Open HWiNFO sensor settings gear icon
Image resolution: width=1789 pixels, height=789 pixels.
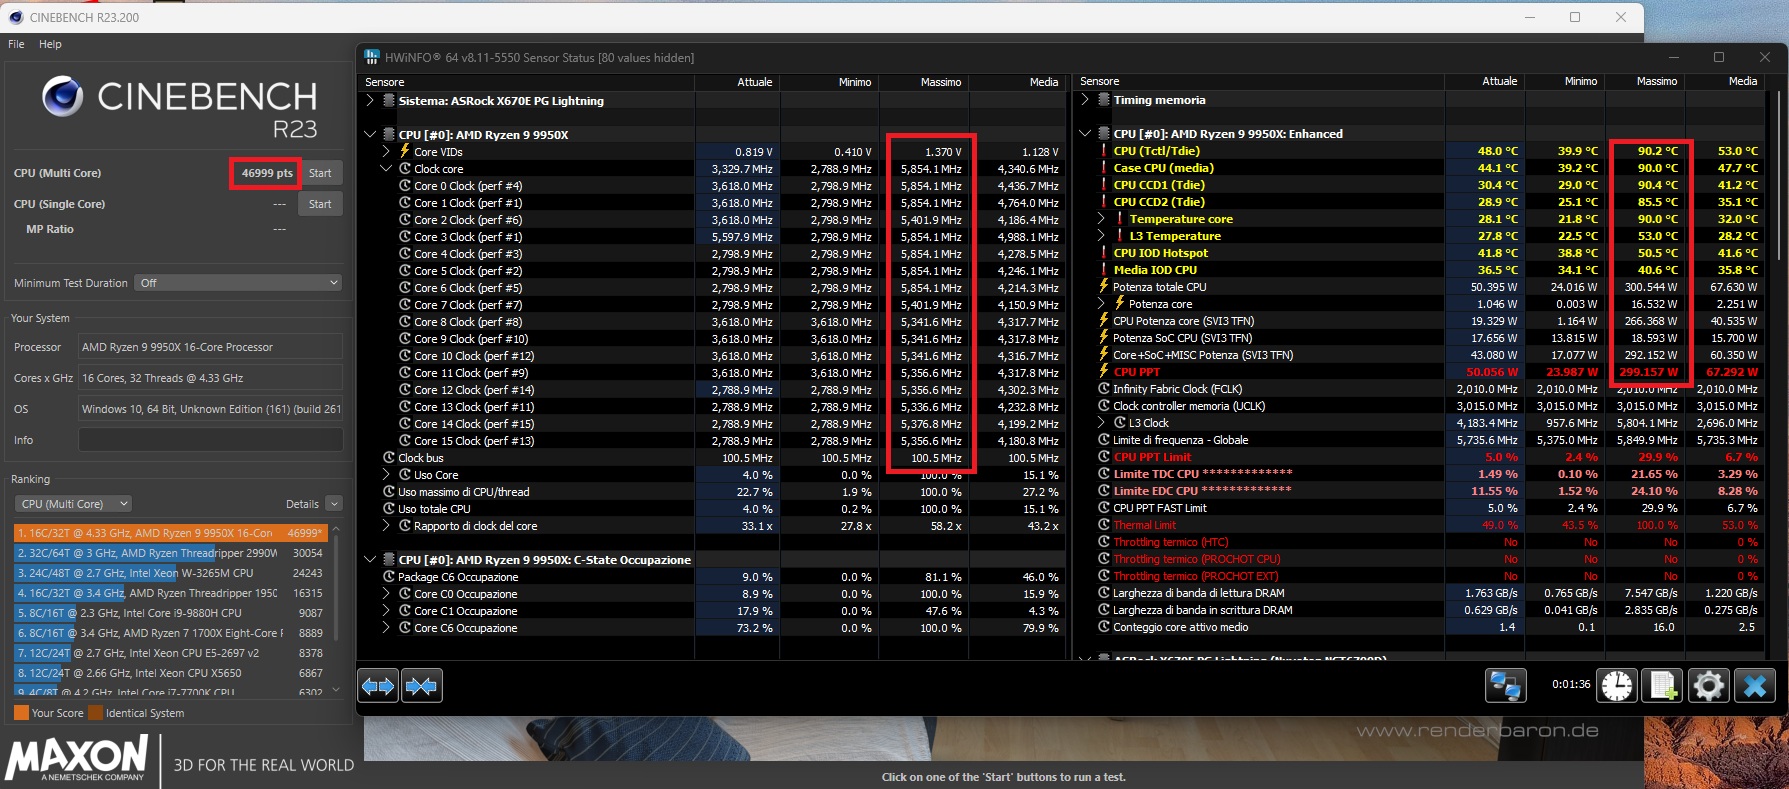1708,685
